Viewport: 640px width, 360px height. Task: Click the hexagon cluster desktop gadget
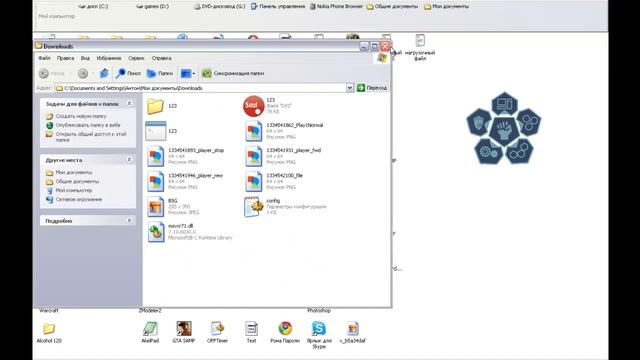pos(504,128)
